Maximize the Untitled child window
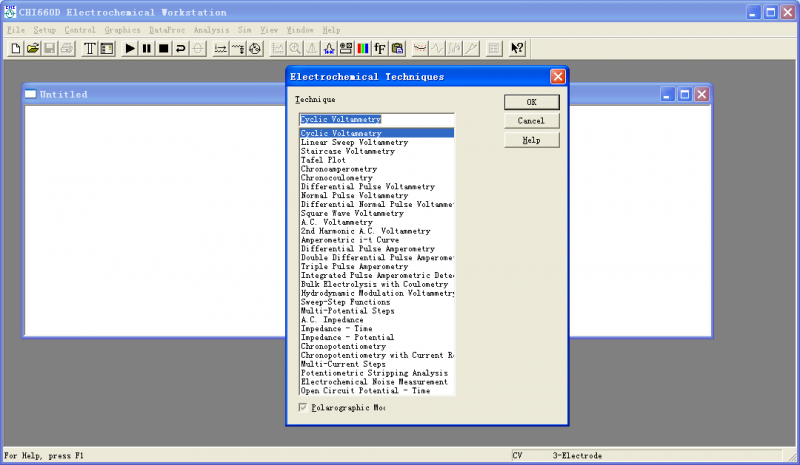Image resolution: width=800 pixels, height=465 pixels. click(x=685, y=94)
